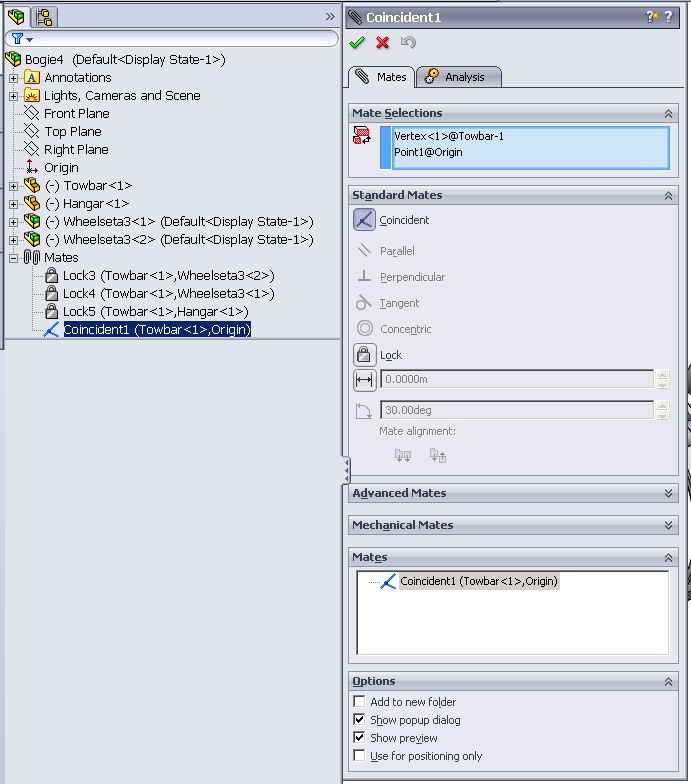Image resolution: width=691 pixels, height=784 pixels.
Task: Collapse the Options section
Action: click(668, 682)
